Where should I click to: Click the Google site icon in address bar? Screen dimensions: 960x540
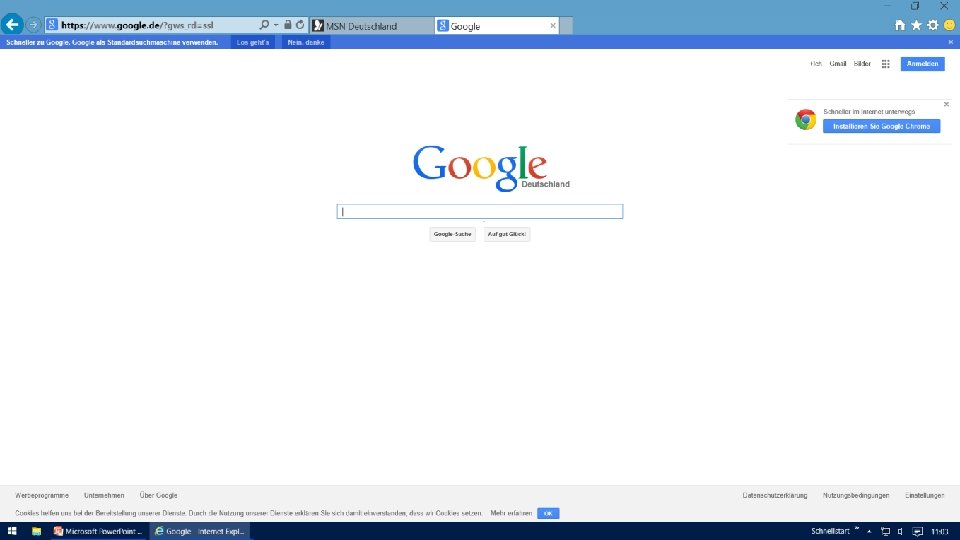coord(52,25)
